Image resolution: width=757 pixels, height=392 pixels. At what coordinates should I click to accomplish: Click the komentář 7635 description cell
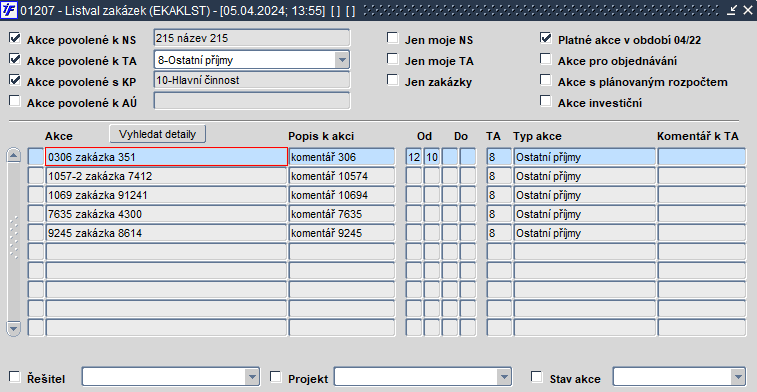click(x=342, y=214)
